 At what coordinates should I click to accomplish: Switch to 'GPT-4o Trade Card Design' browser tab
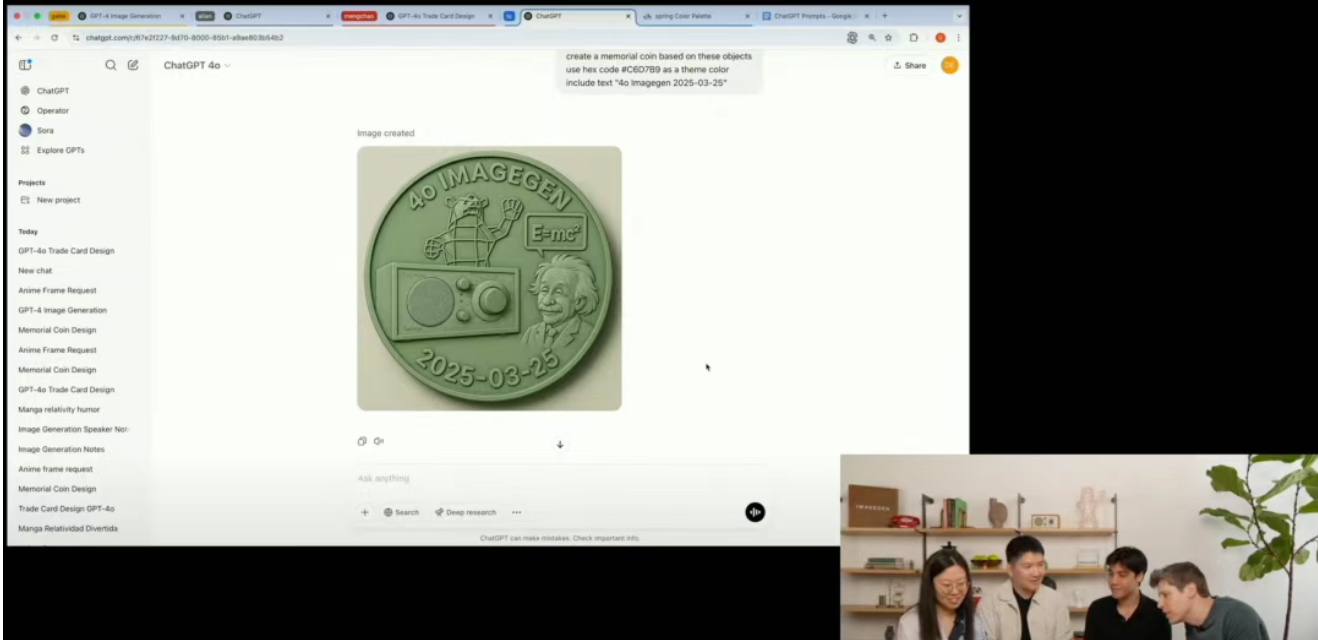pyautogui.click(x=437, y=16)
